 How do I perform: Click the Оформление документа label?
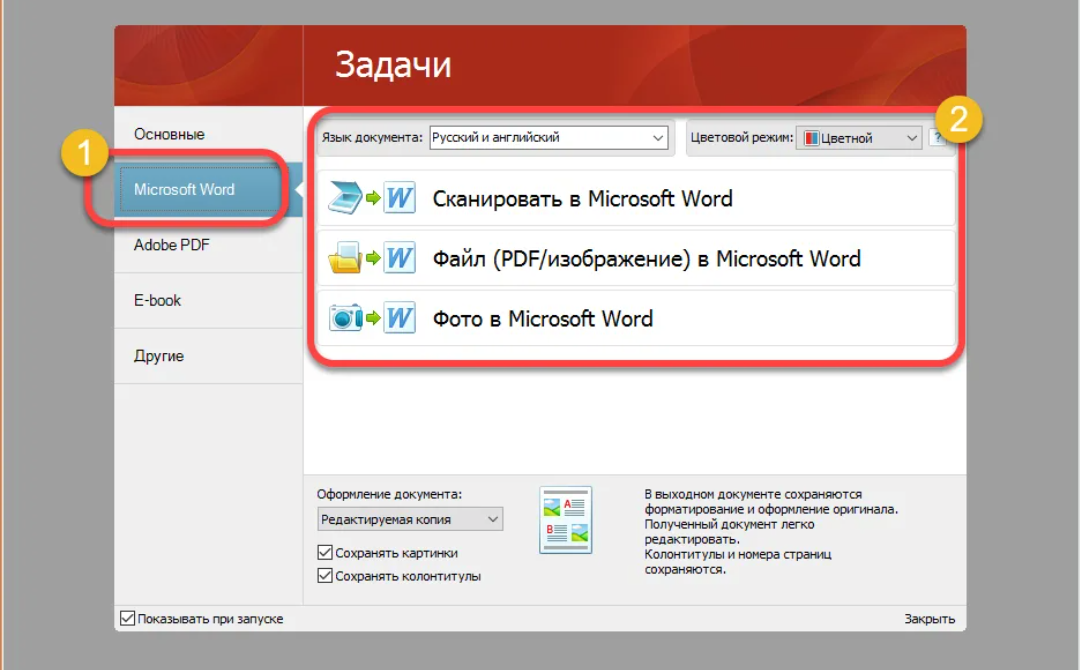coord(389,494)
